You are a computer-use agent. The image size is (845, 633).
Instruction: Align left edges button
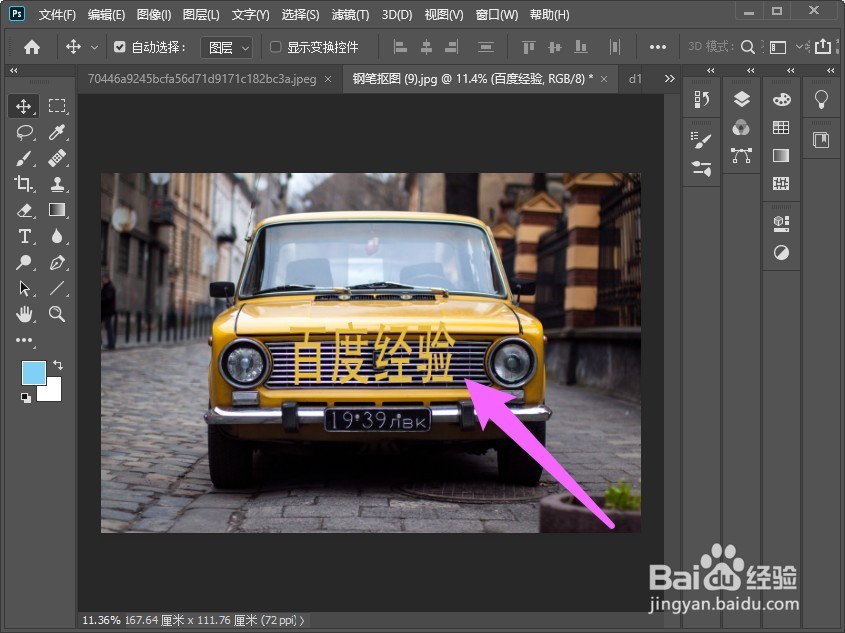click(x=400, y=47)
